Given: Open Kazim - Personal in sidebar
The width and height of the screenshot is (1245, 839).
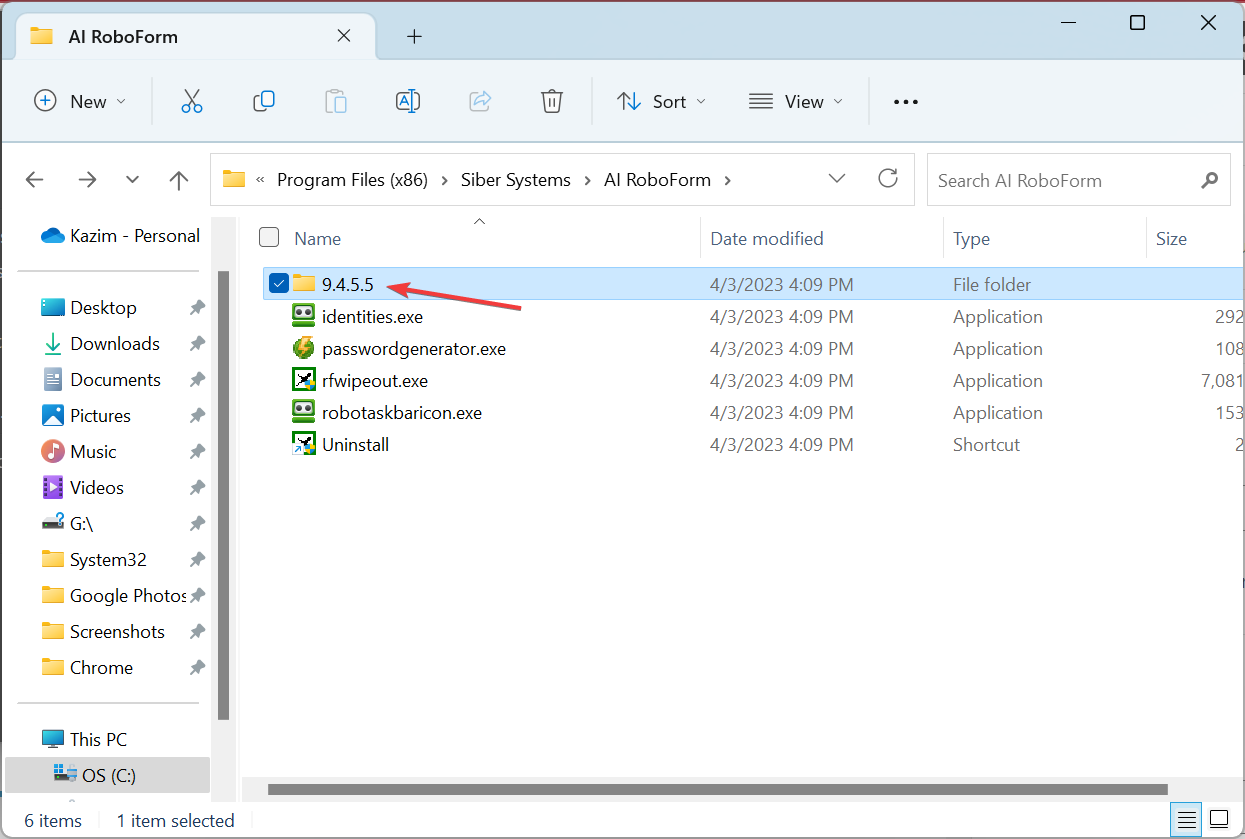Looking at the screenshot, I should (x=120, y=236).
